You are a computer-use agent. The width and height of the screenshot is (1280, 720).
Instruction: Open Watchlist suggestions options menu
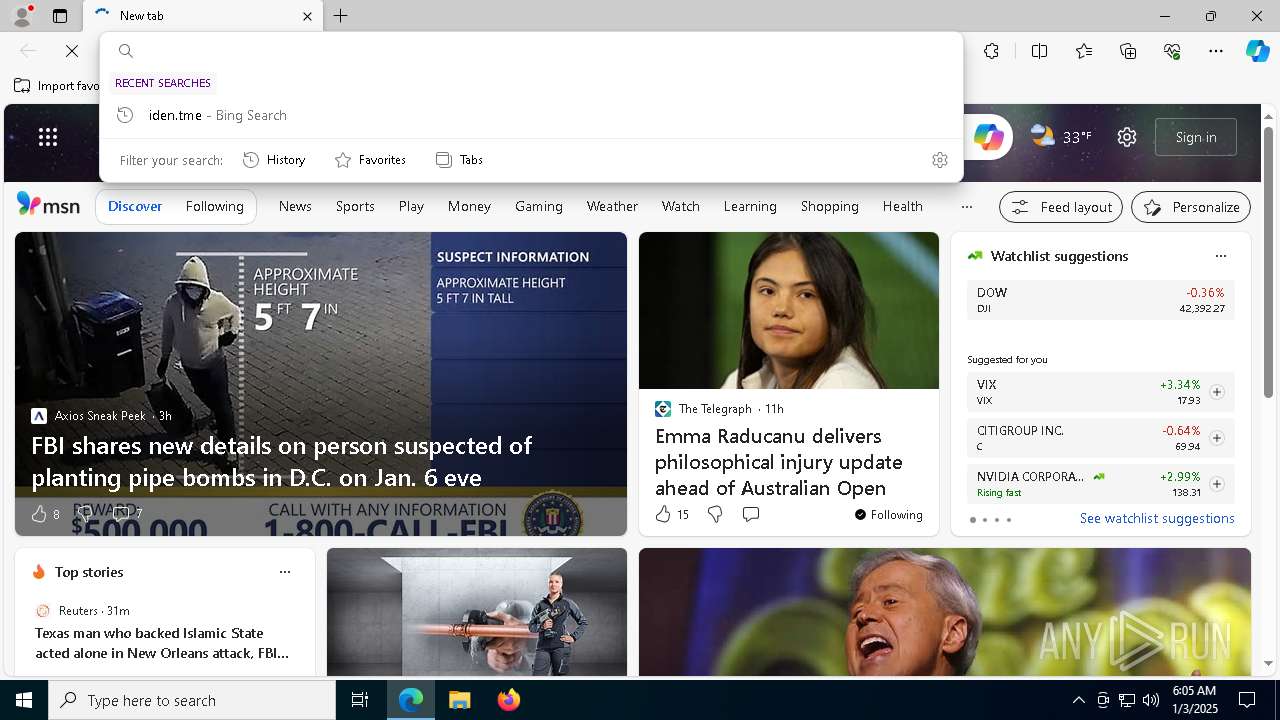(1220, 256)
